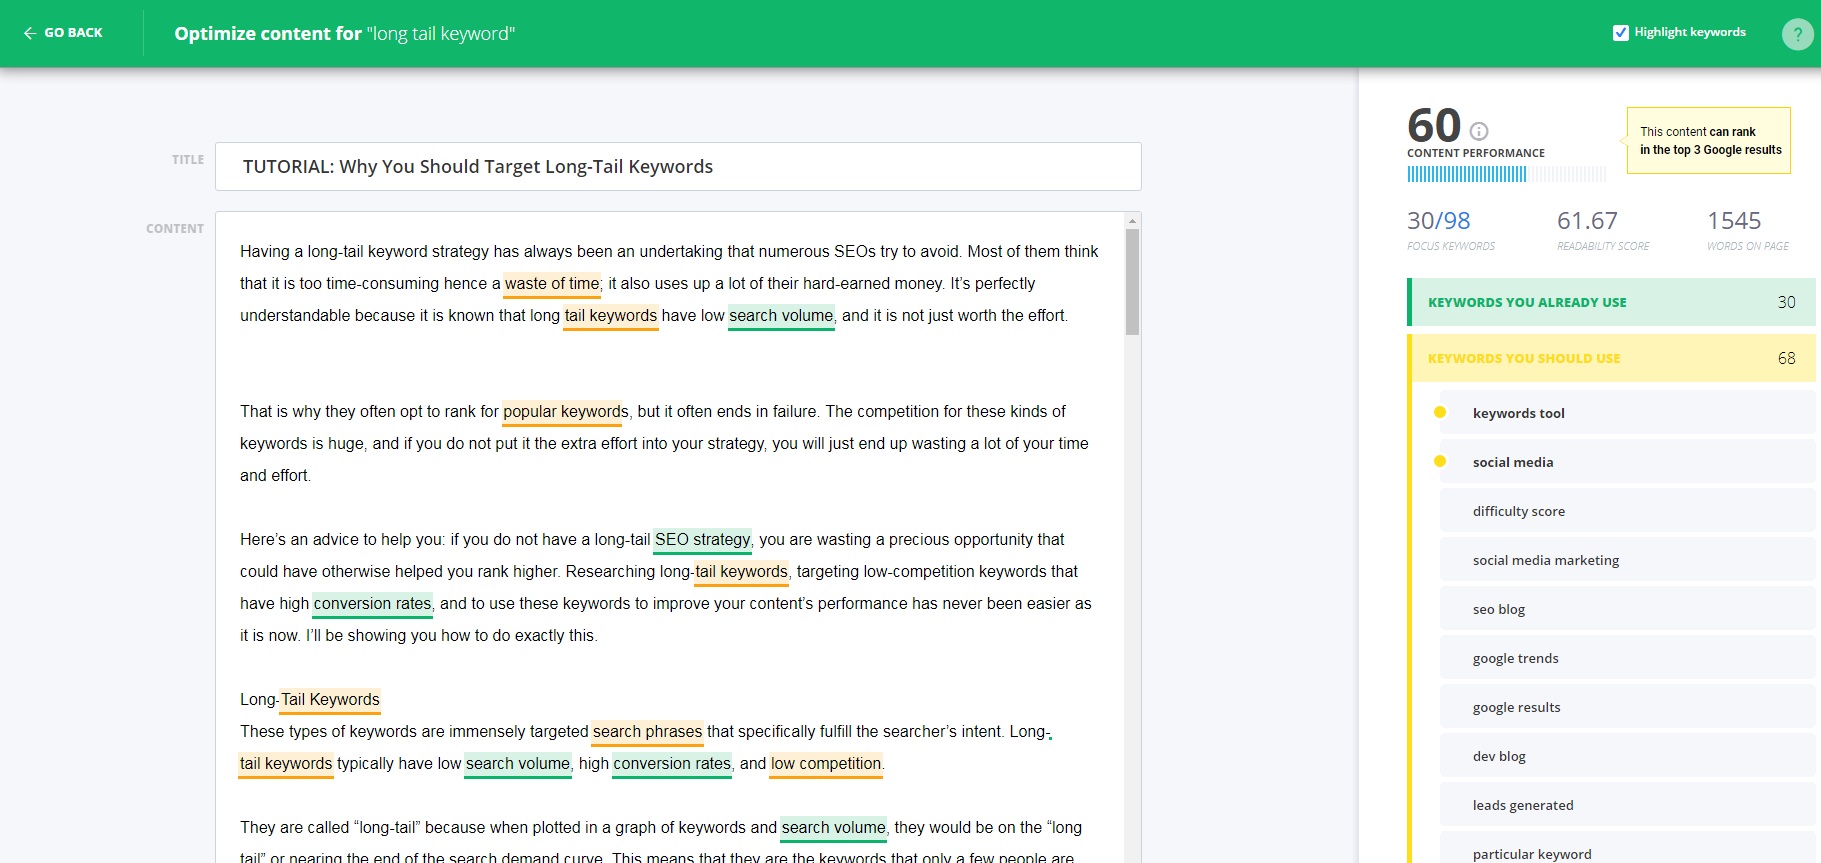Collapse Keywords You Should Use section
The width and height of the screenshot is (1821, 863).
(1611, 358)
